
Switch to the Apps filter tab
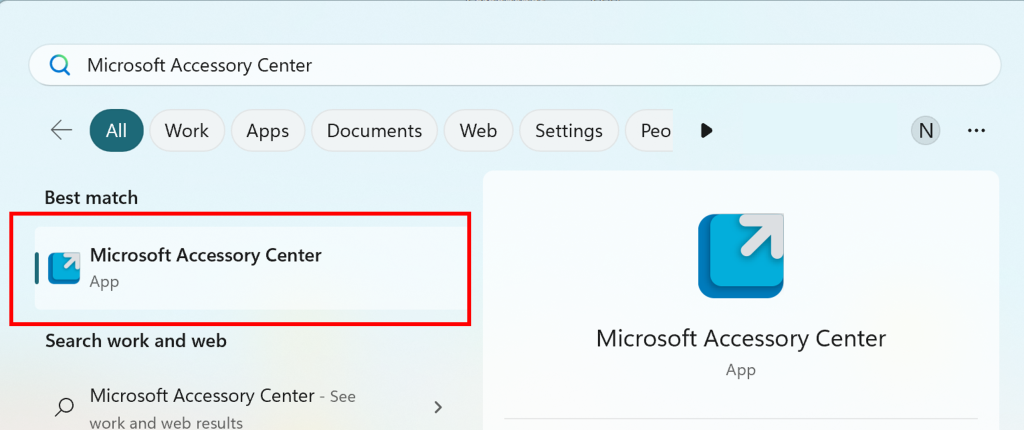267,130
